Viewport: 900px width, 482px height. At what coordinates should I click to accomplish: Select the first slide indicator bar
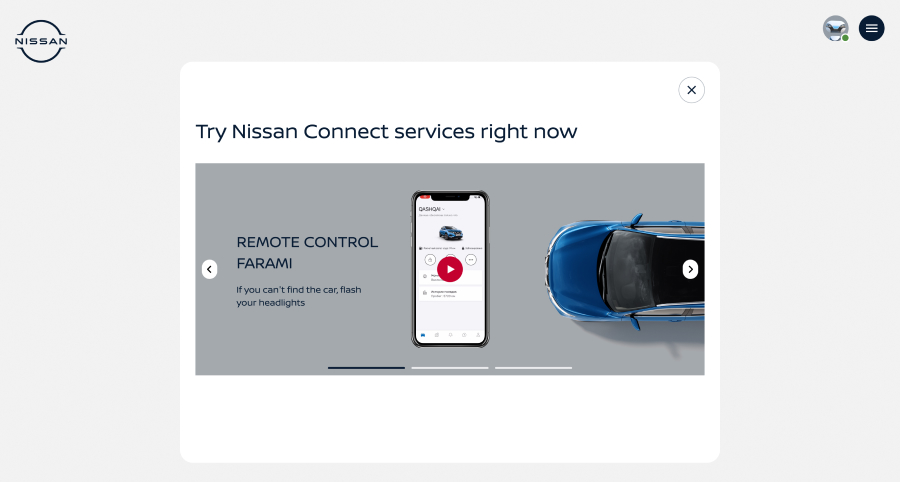pos(366,368)
